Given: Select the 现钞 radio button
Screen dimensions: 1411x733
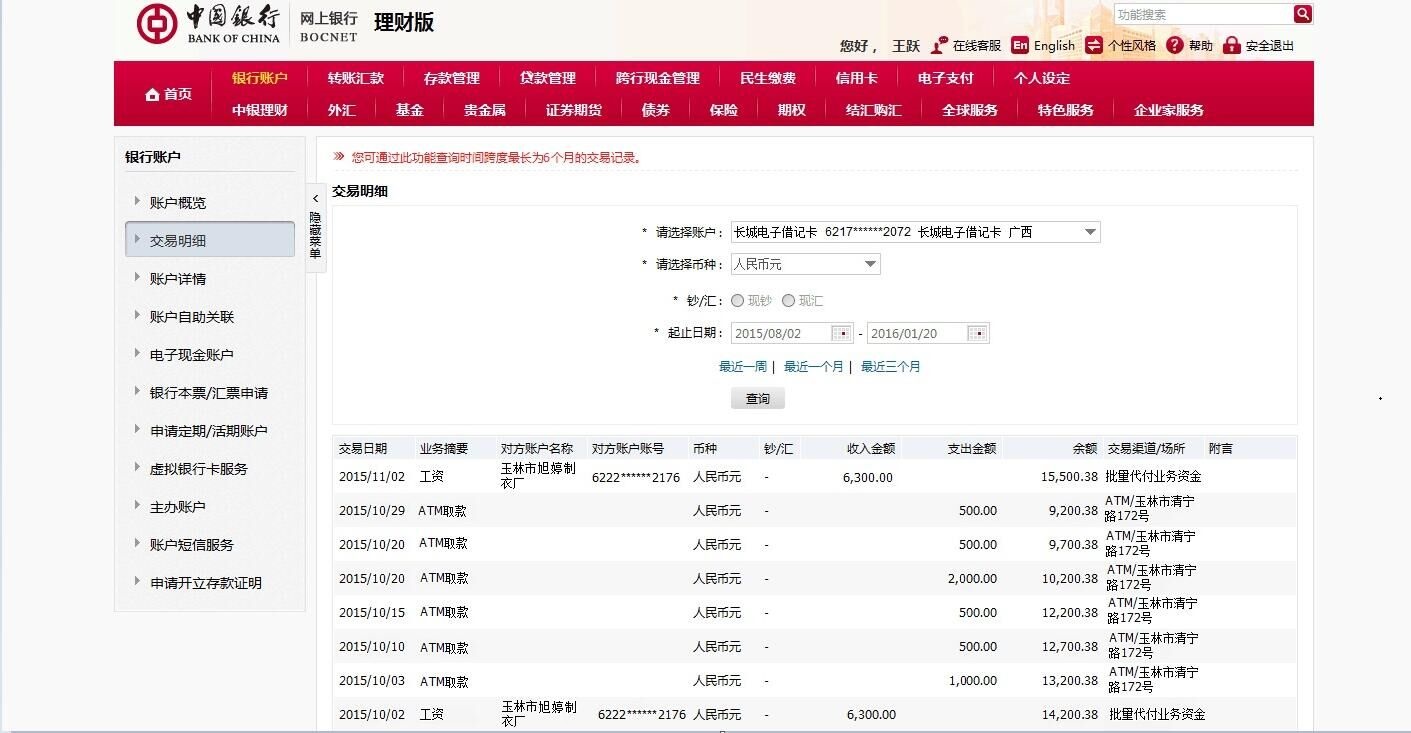Looking at the screenshot, I should point(738,300).
